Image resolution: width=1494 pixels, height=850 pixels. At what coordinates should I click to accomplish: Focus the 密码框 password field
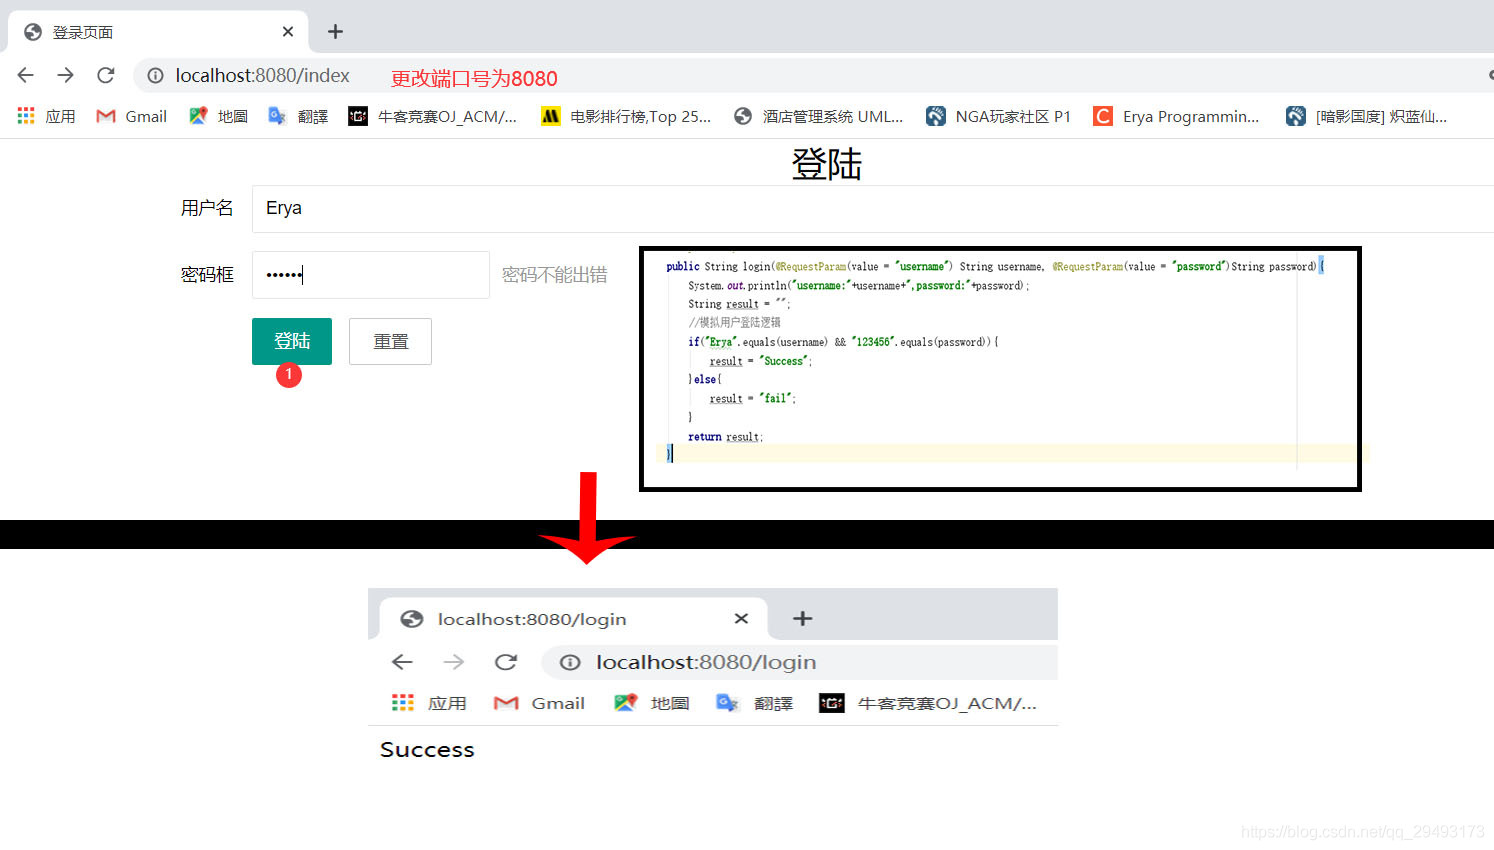point(371,275)
